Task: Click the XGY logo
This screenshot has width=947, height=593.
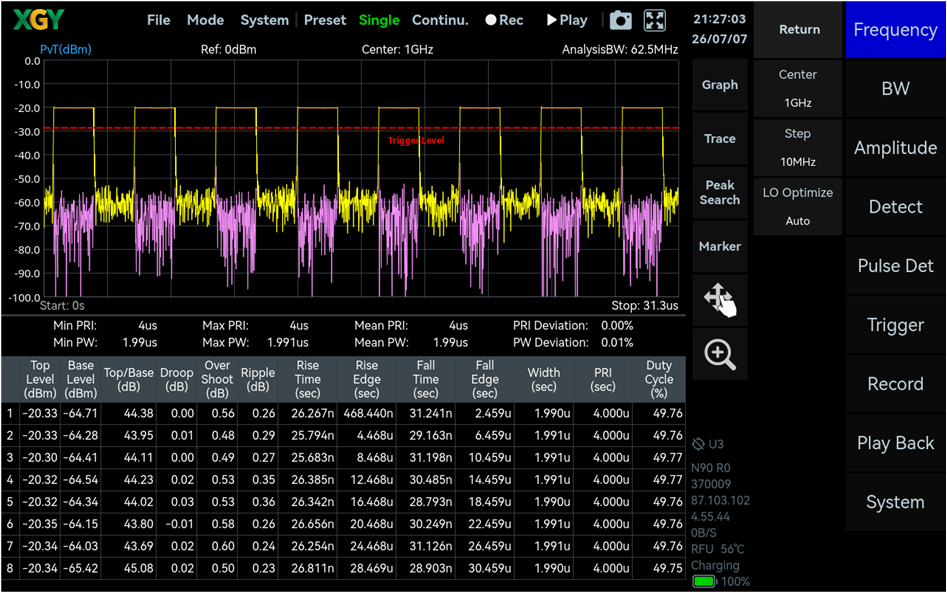Action: [x=38, y=20]
